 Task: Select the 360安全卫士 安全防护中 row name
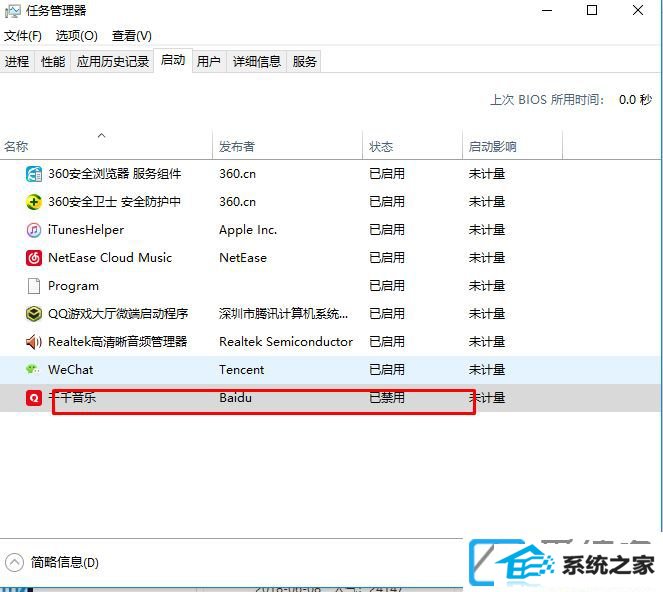point(114,202)
